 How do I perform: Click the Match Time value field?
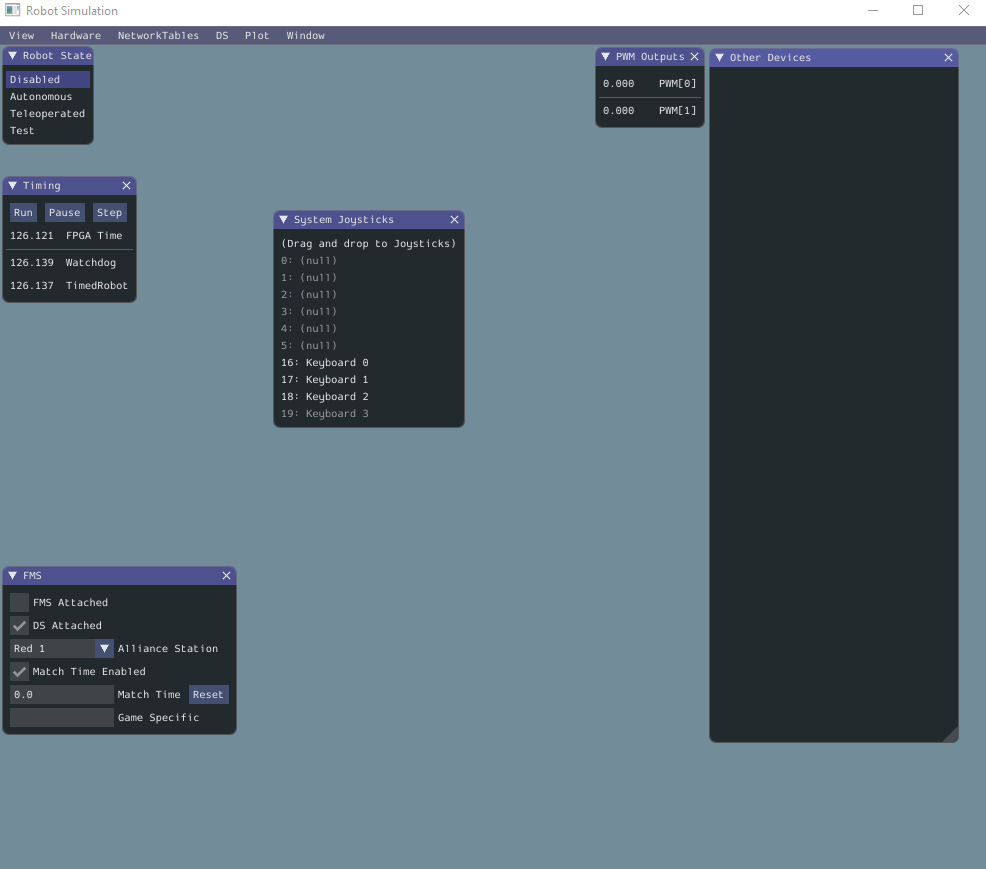[62, 694]
